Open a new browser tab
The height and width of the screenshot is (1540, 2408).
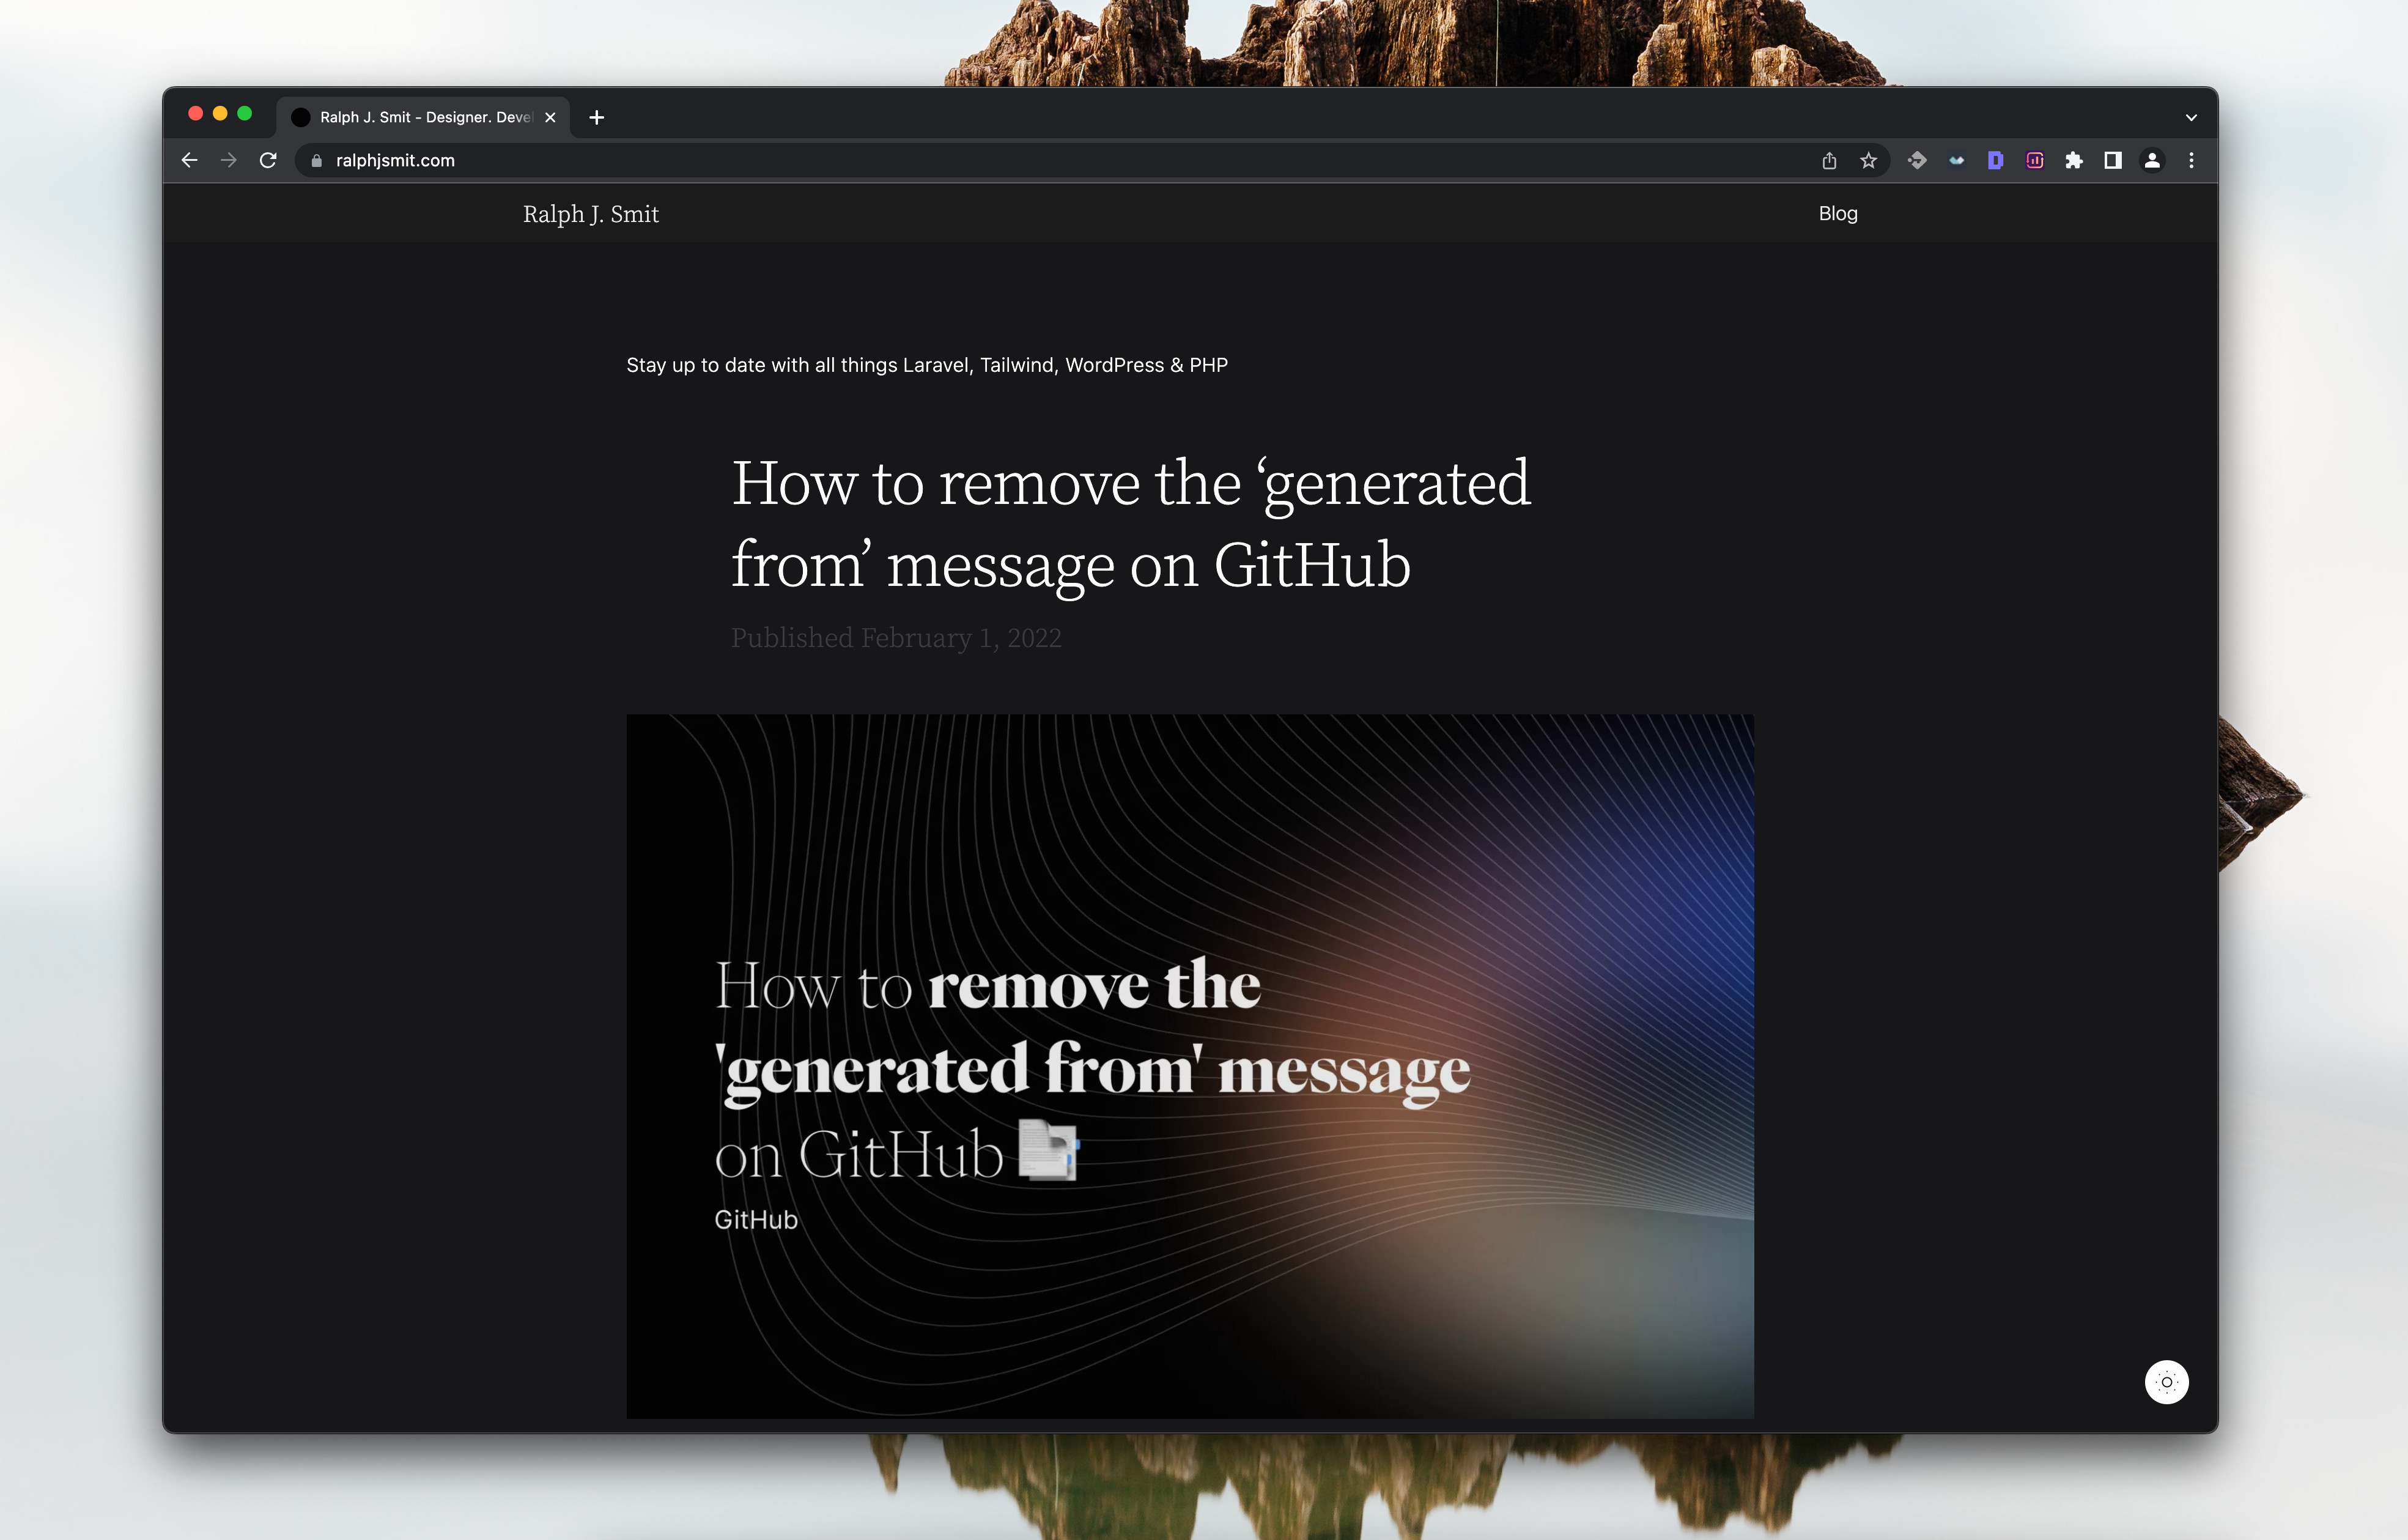(597, 118)
